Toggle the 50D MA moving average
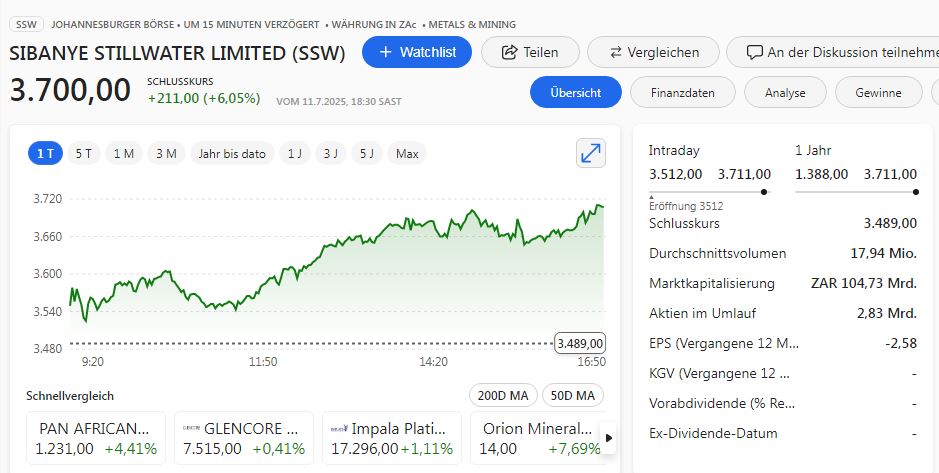This screenshot has width=939, height=473. (x=573, y=396)
